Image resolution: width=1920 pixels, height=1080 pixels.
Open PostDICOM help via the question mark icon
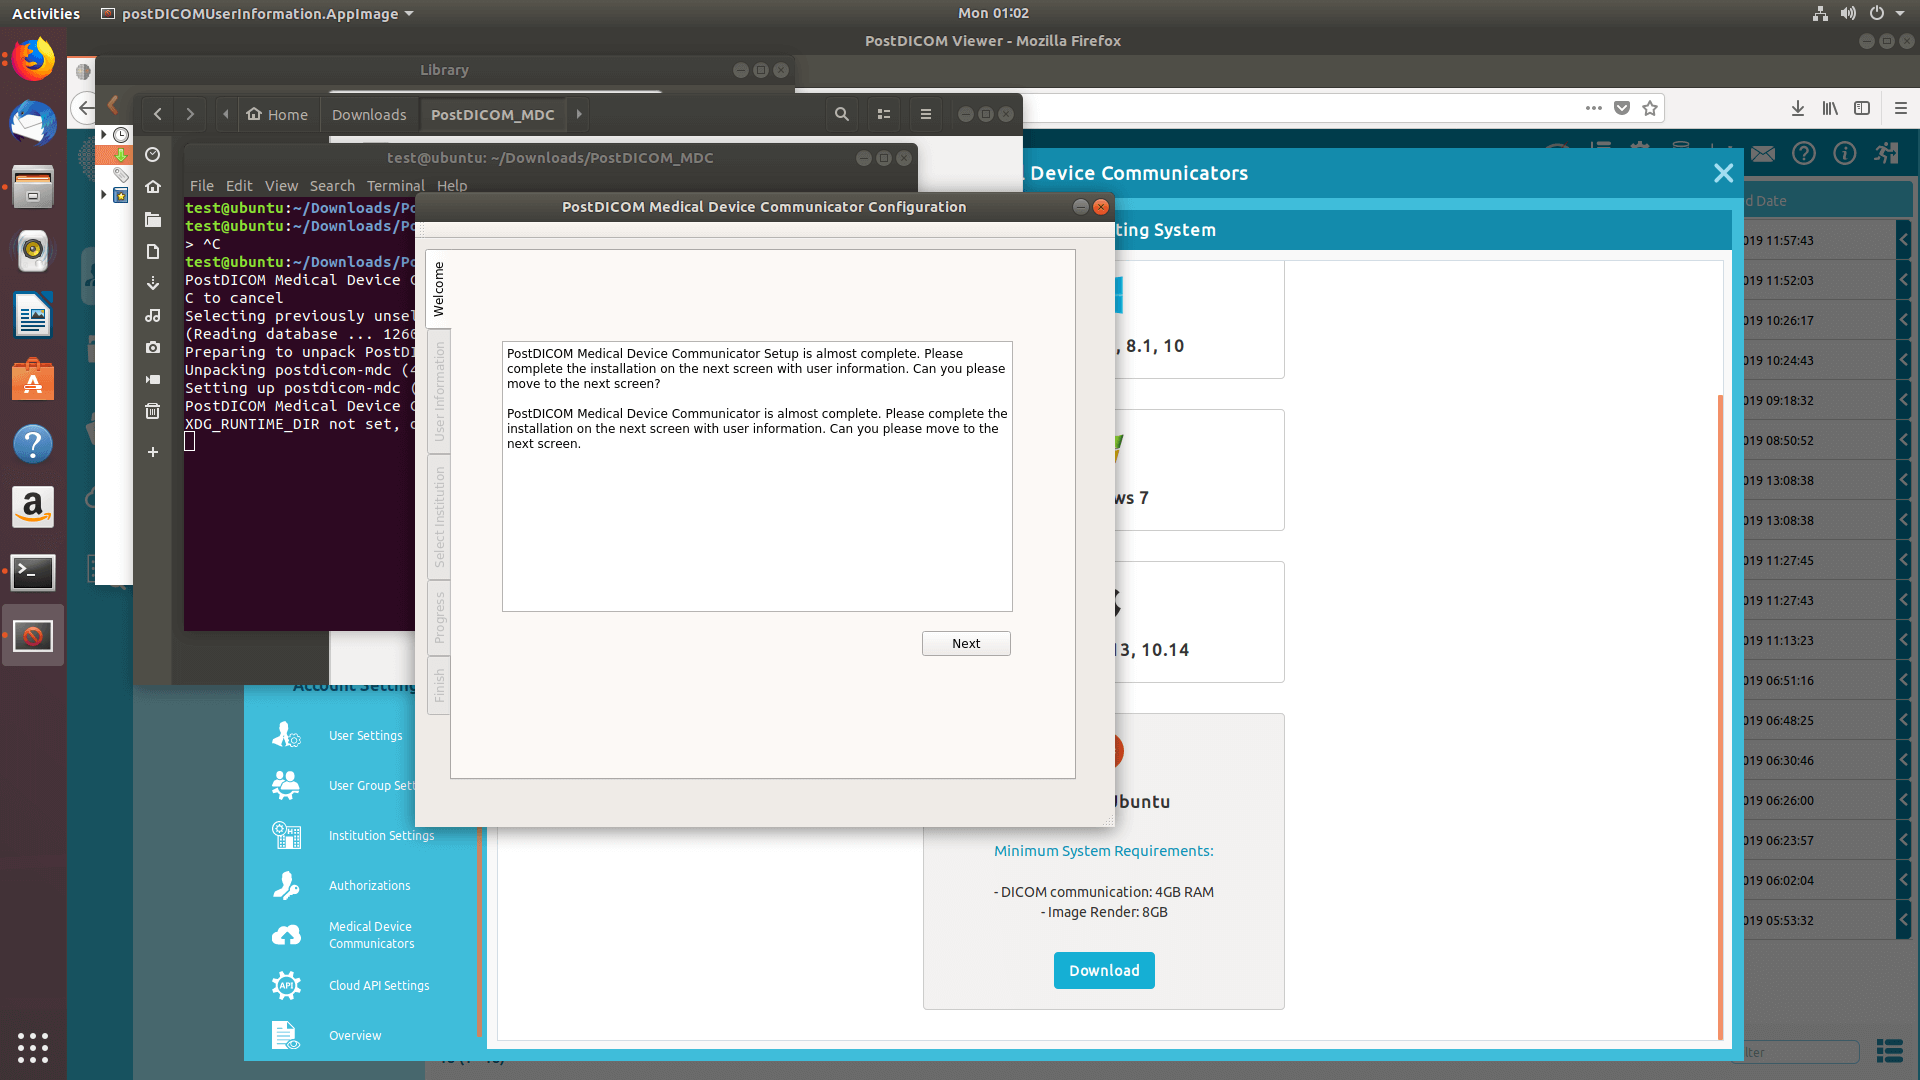(x=1804, y=153)
